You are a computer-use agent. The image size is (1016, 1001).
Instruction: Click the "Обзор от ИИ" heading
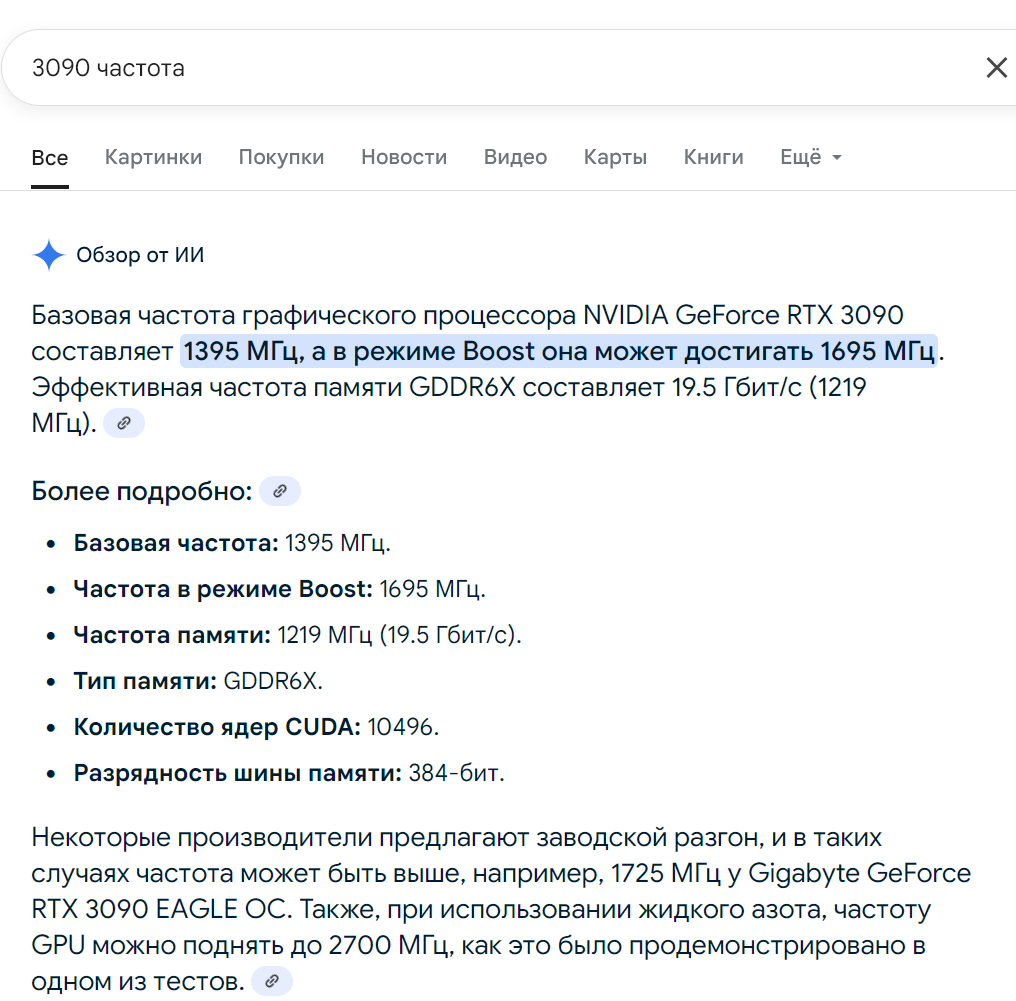tap(140, 255)
